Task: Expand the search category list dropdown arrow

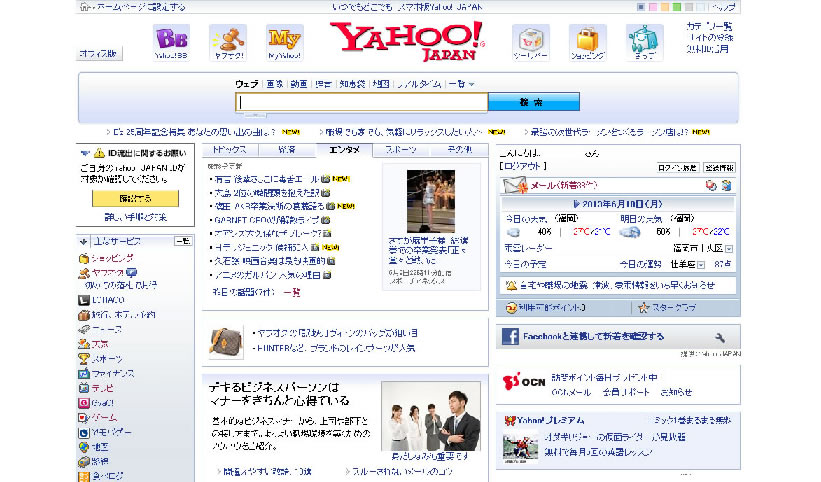Action: pyautogui.click(x=471, y=84)
